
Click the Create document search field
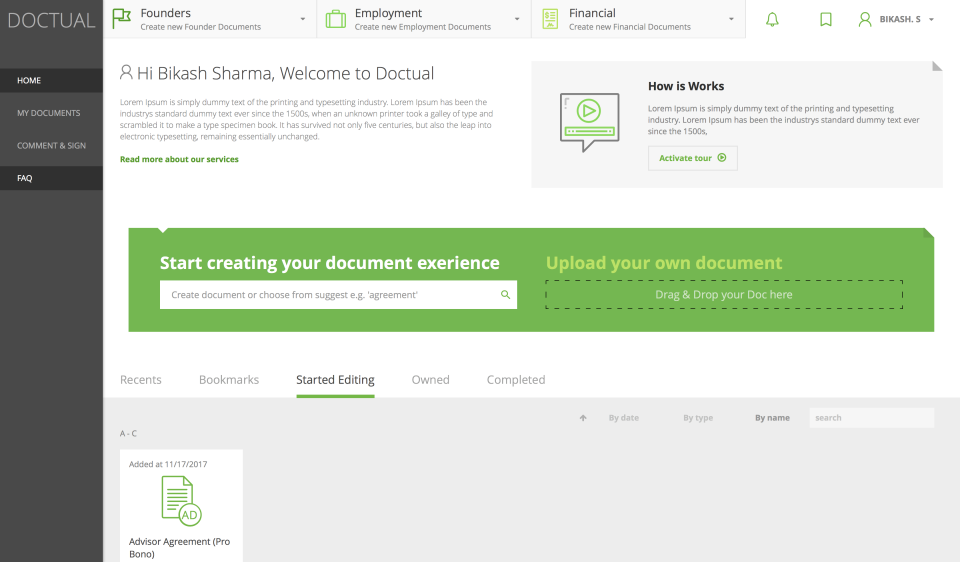pyautogui.click(x=338, y=294)
